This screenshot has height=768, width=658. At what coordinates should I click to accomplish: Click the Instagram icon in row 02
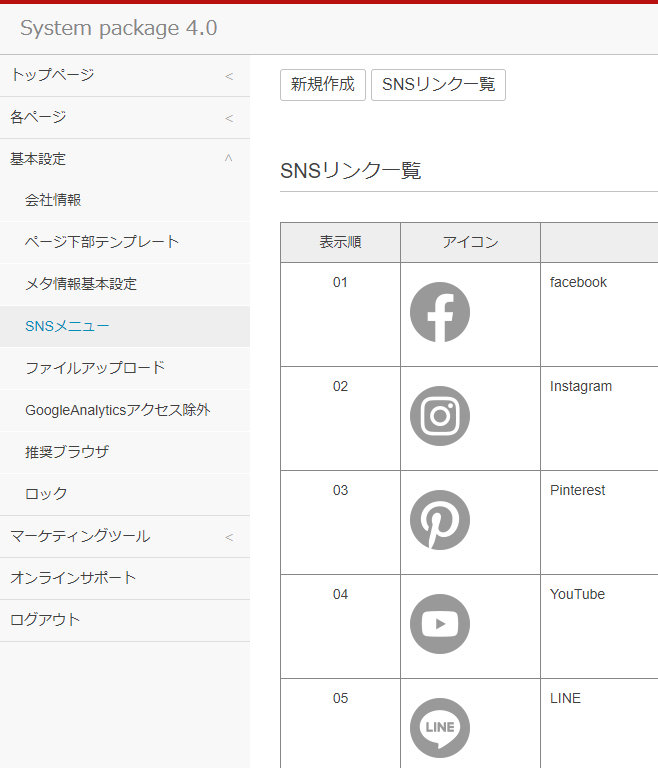[439, 416]
